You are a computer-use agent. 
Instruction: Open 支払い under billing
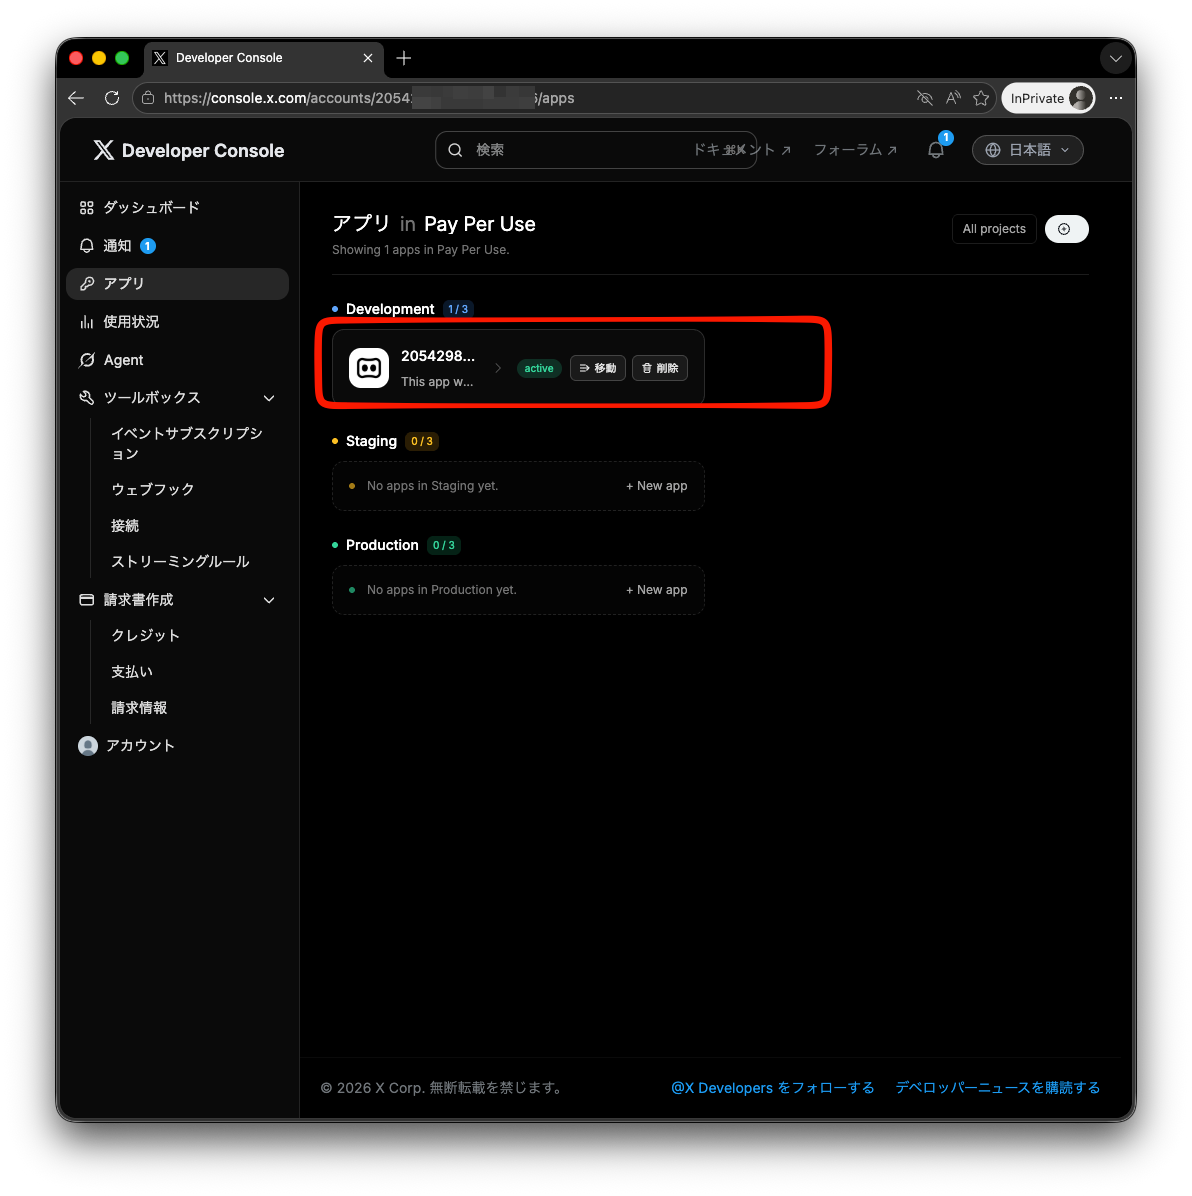click(x=132, y=672)
